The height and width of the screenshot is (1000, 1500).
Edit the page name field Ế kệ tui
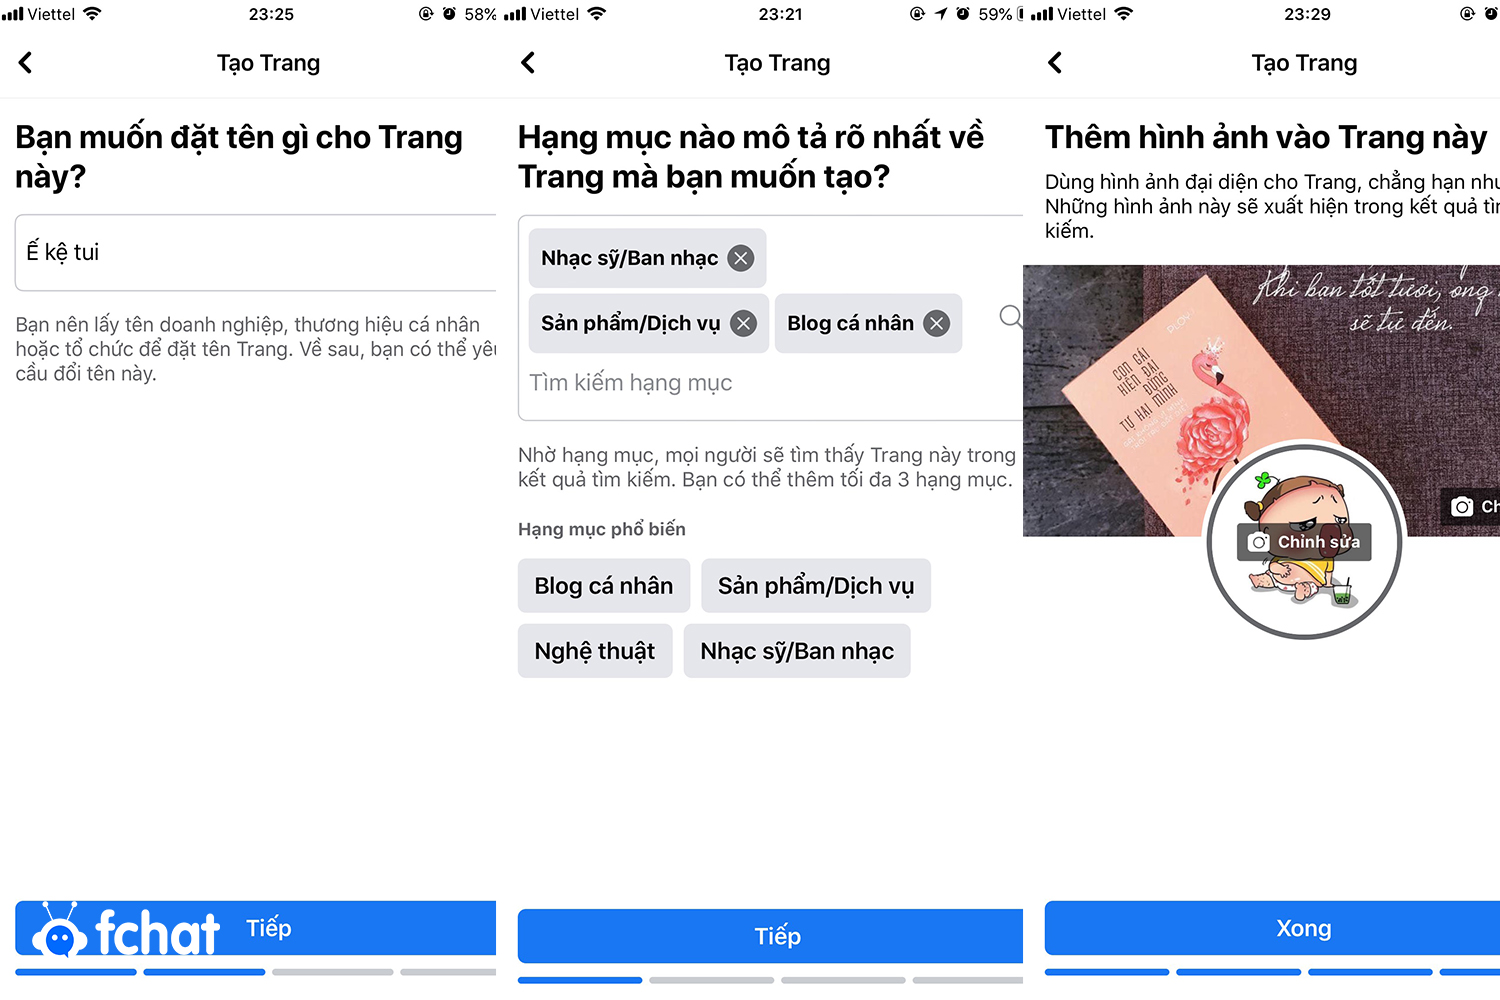pyautogui.click(x=256, y=252)
